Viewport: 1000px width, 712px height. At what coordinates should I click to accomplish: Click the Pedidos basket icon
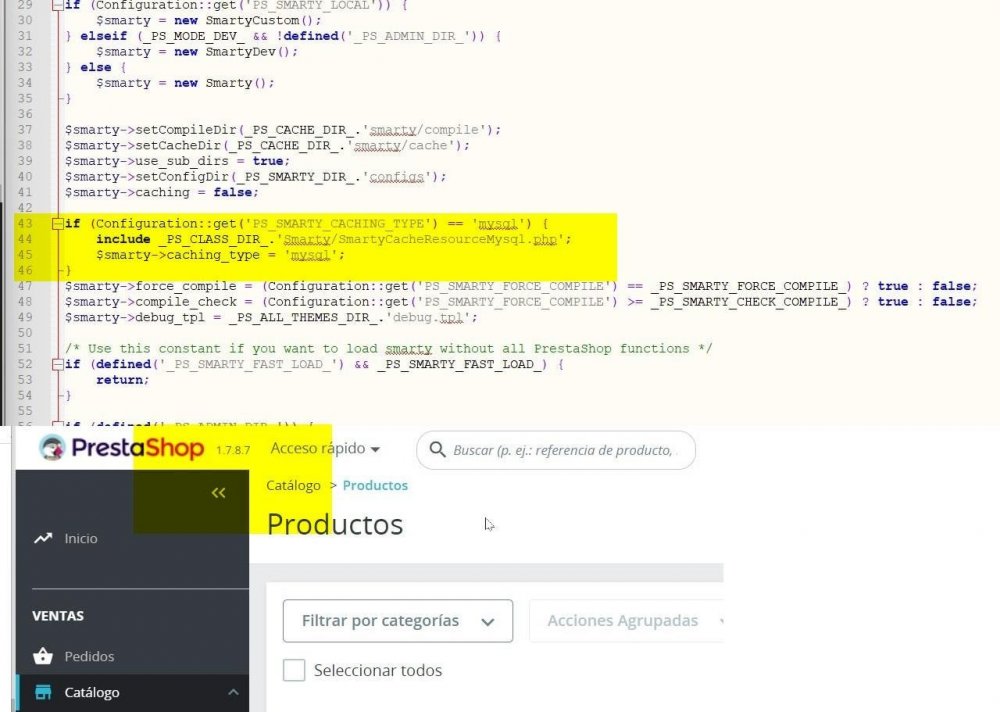point(43,656)
